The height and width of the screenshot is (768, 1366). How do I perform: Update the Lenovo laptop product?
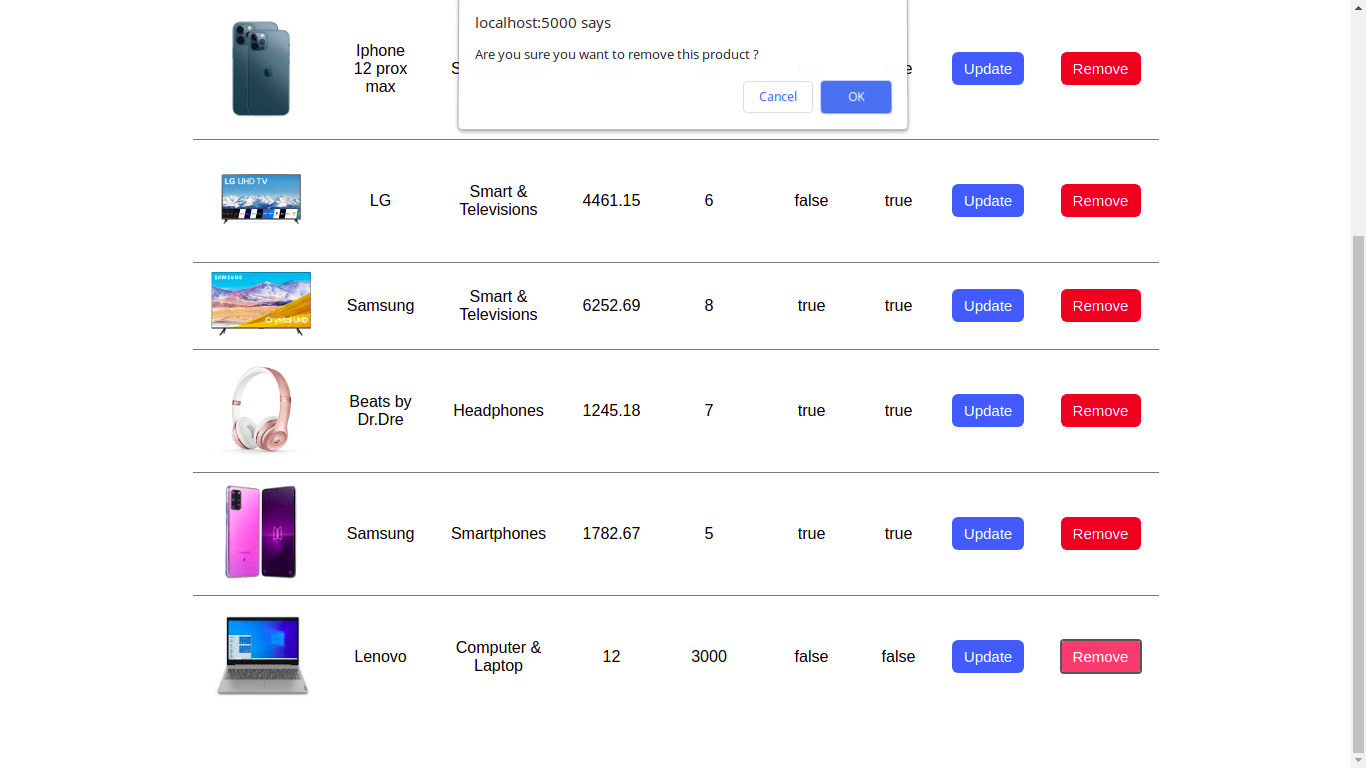988,657
